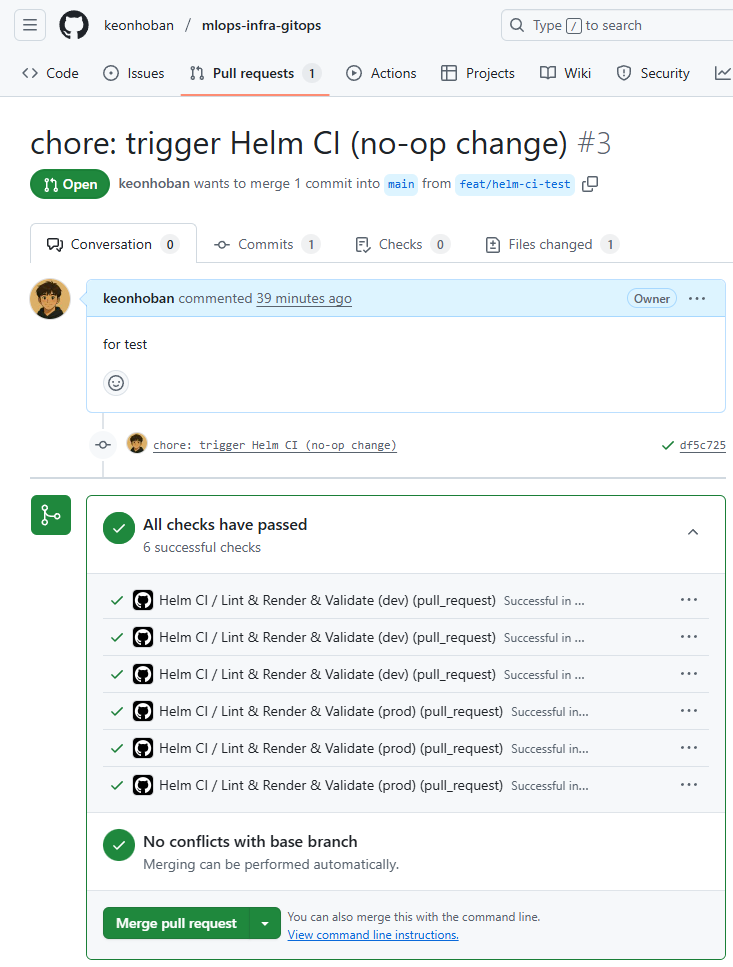Screen dimensions: 733x967
Task: Go to the Actions repository tab
Action: point(381,73)
